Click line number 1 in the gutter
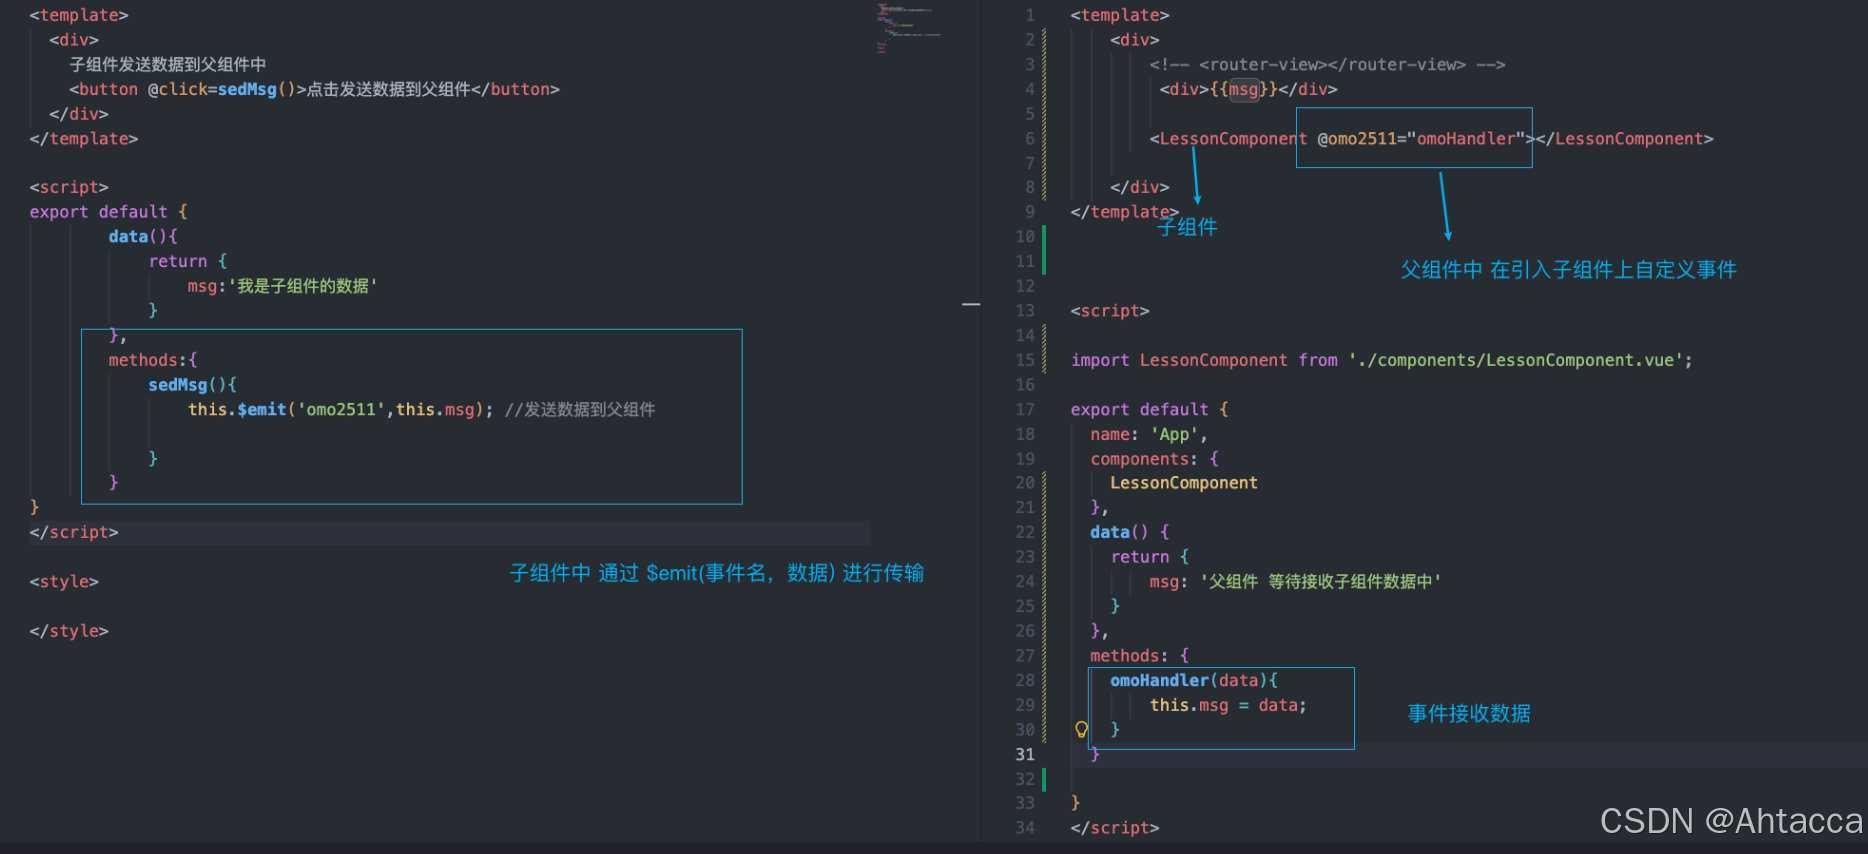The image size is (1868, 854). point(1030,15)
